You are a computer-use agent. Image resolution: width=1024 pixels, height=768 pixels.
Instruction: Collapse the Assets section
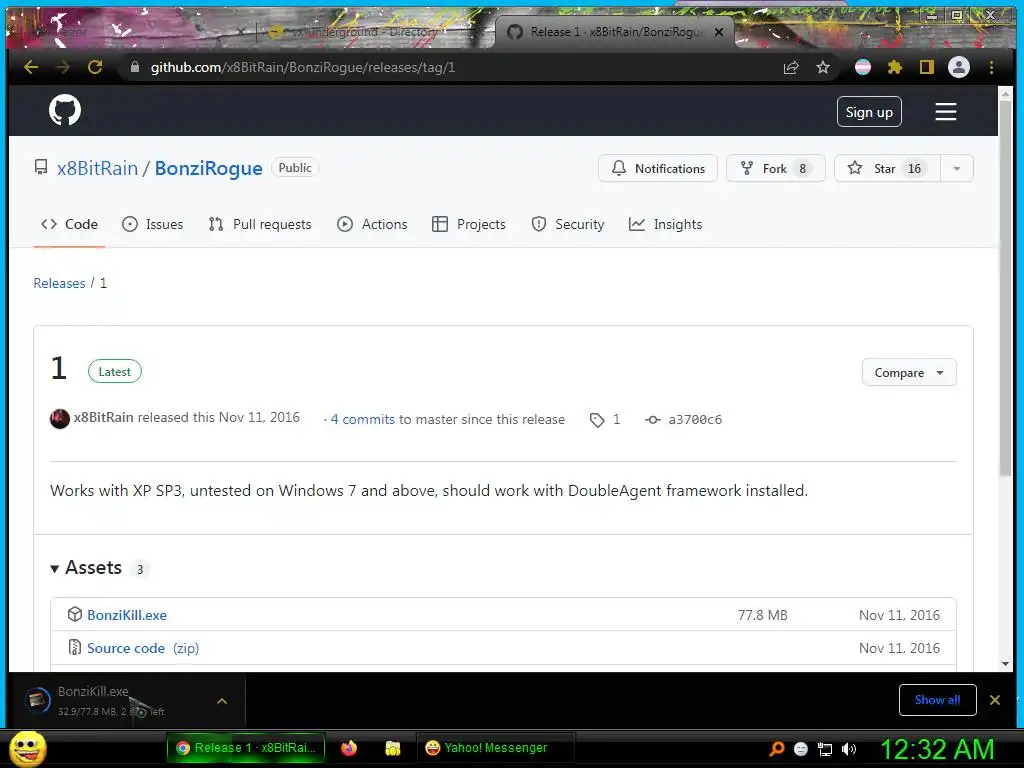point(87,568)
